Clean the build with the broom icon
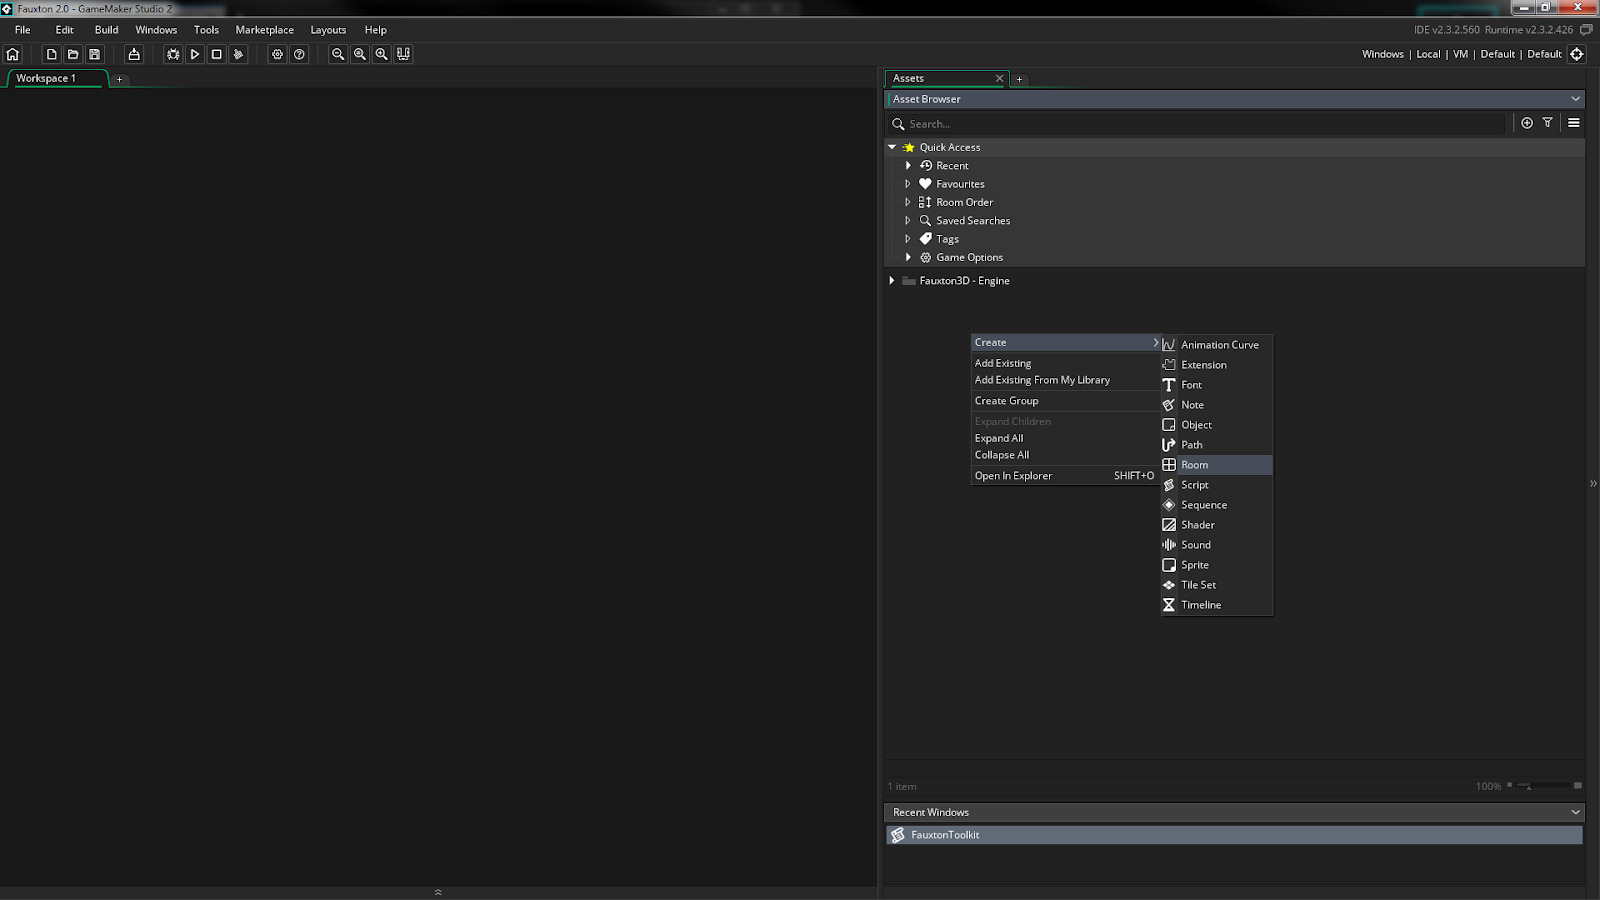Screen dimensions: 1600x900 pos(238,54)
